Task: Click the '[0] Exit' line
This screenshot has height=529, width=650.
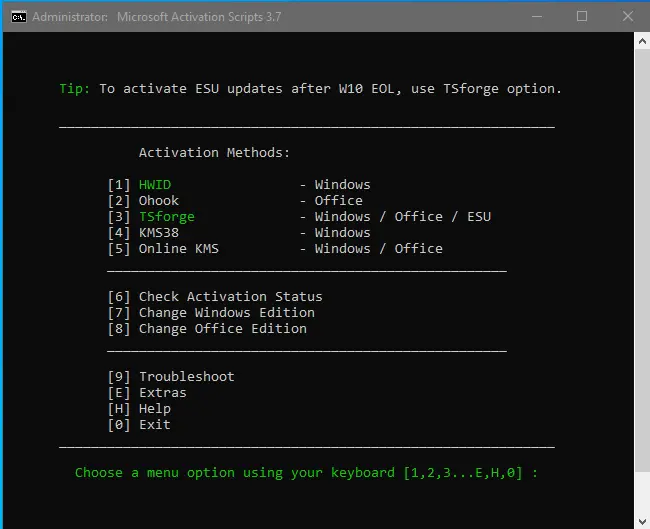Action: click(139, 425)
